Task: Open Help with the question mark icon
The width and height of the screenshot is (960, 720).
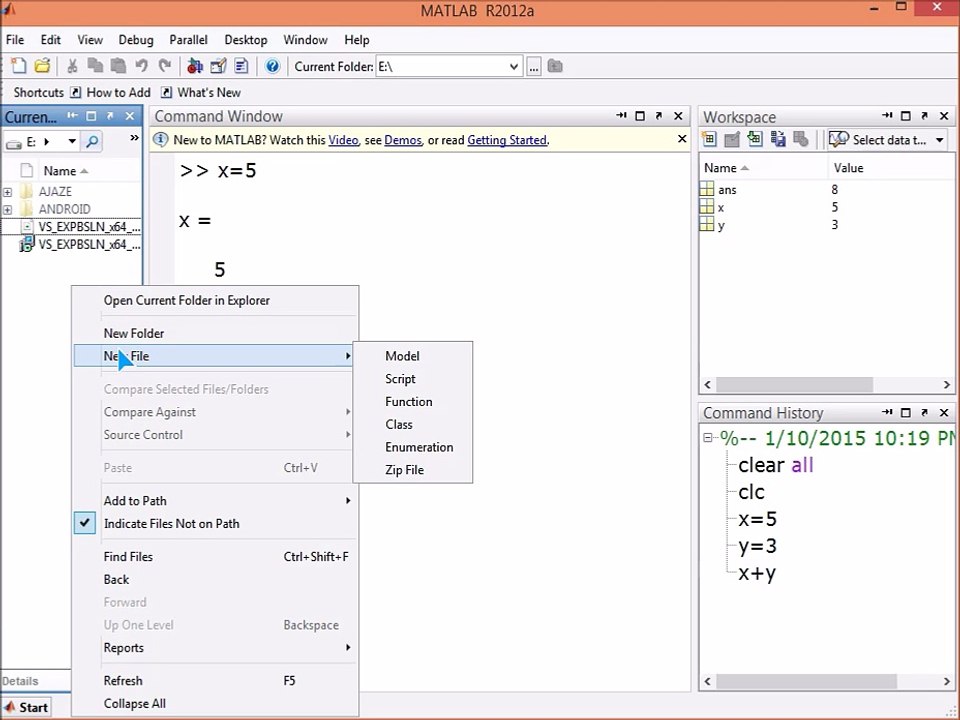Action: [272, 66]
